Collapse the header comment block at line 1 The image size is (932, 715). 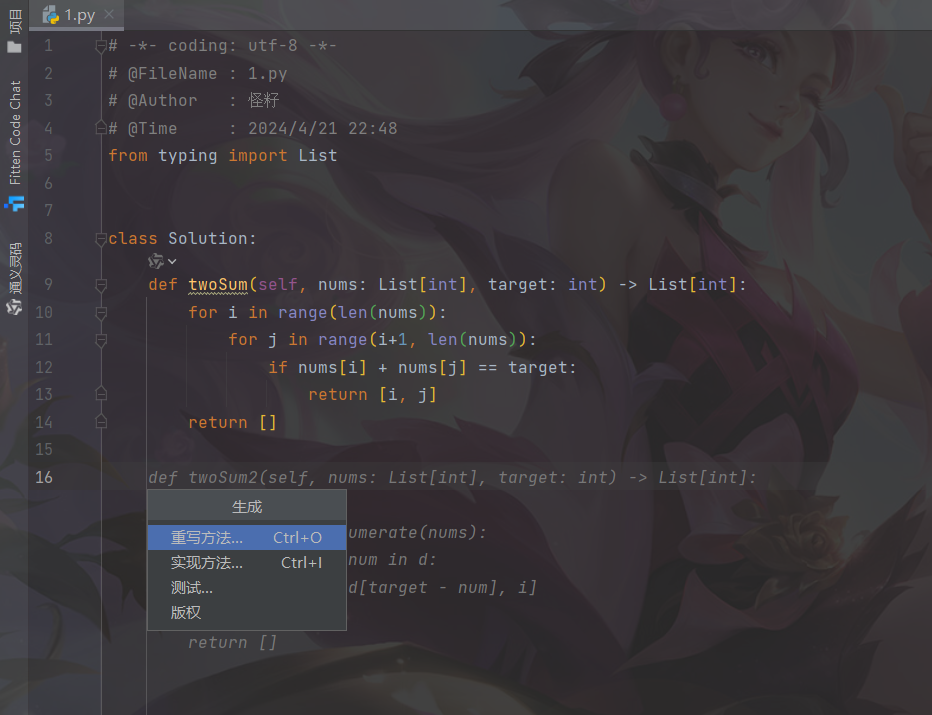(x=100, y=46)
